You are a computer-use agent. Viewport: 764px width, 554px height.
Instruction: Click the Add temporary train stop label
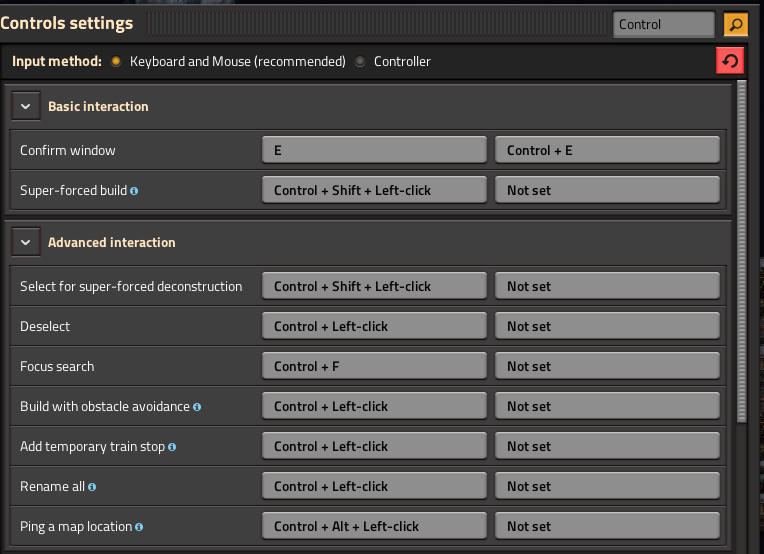[93, 446]
